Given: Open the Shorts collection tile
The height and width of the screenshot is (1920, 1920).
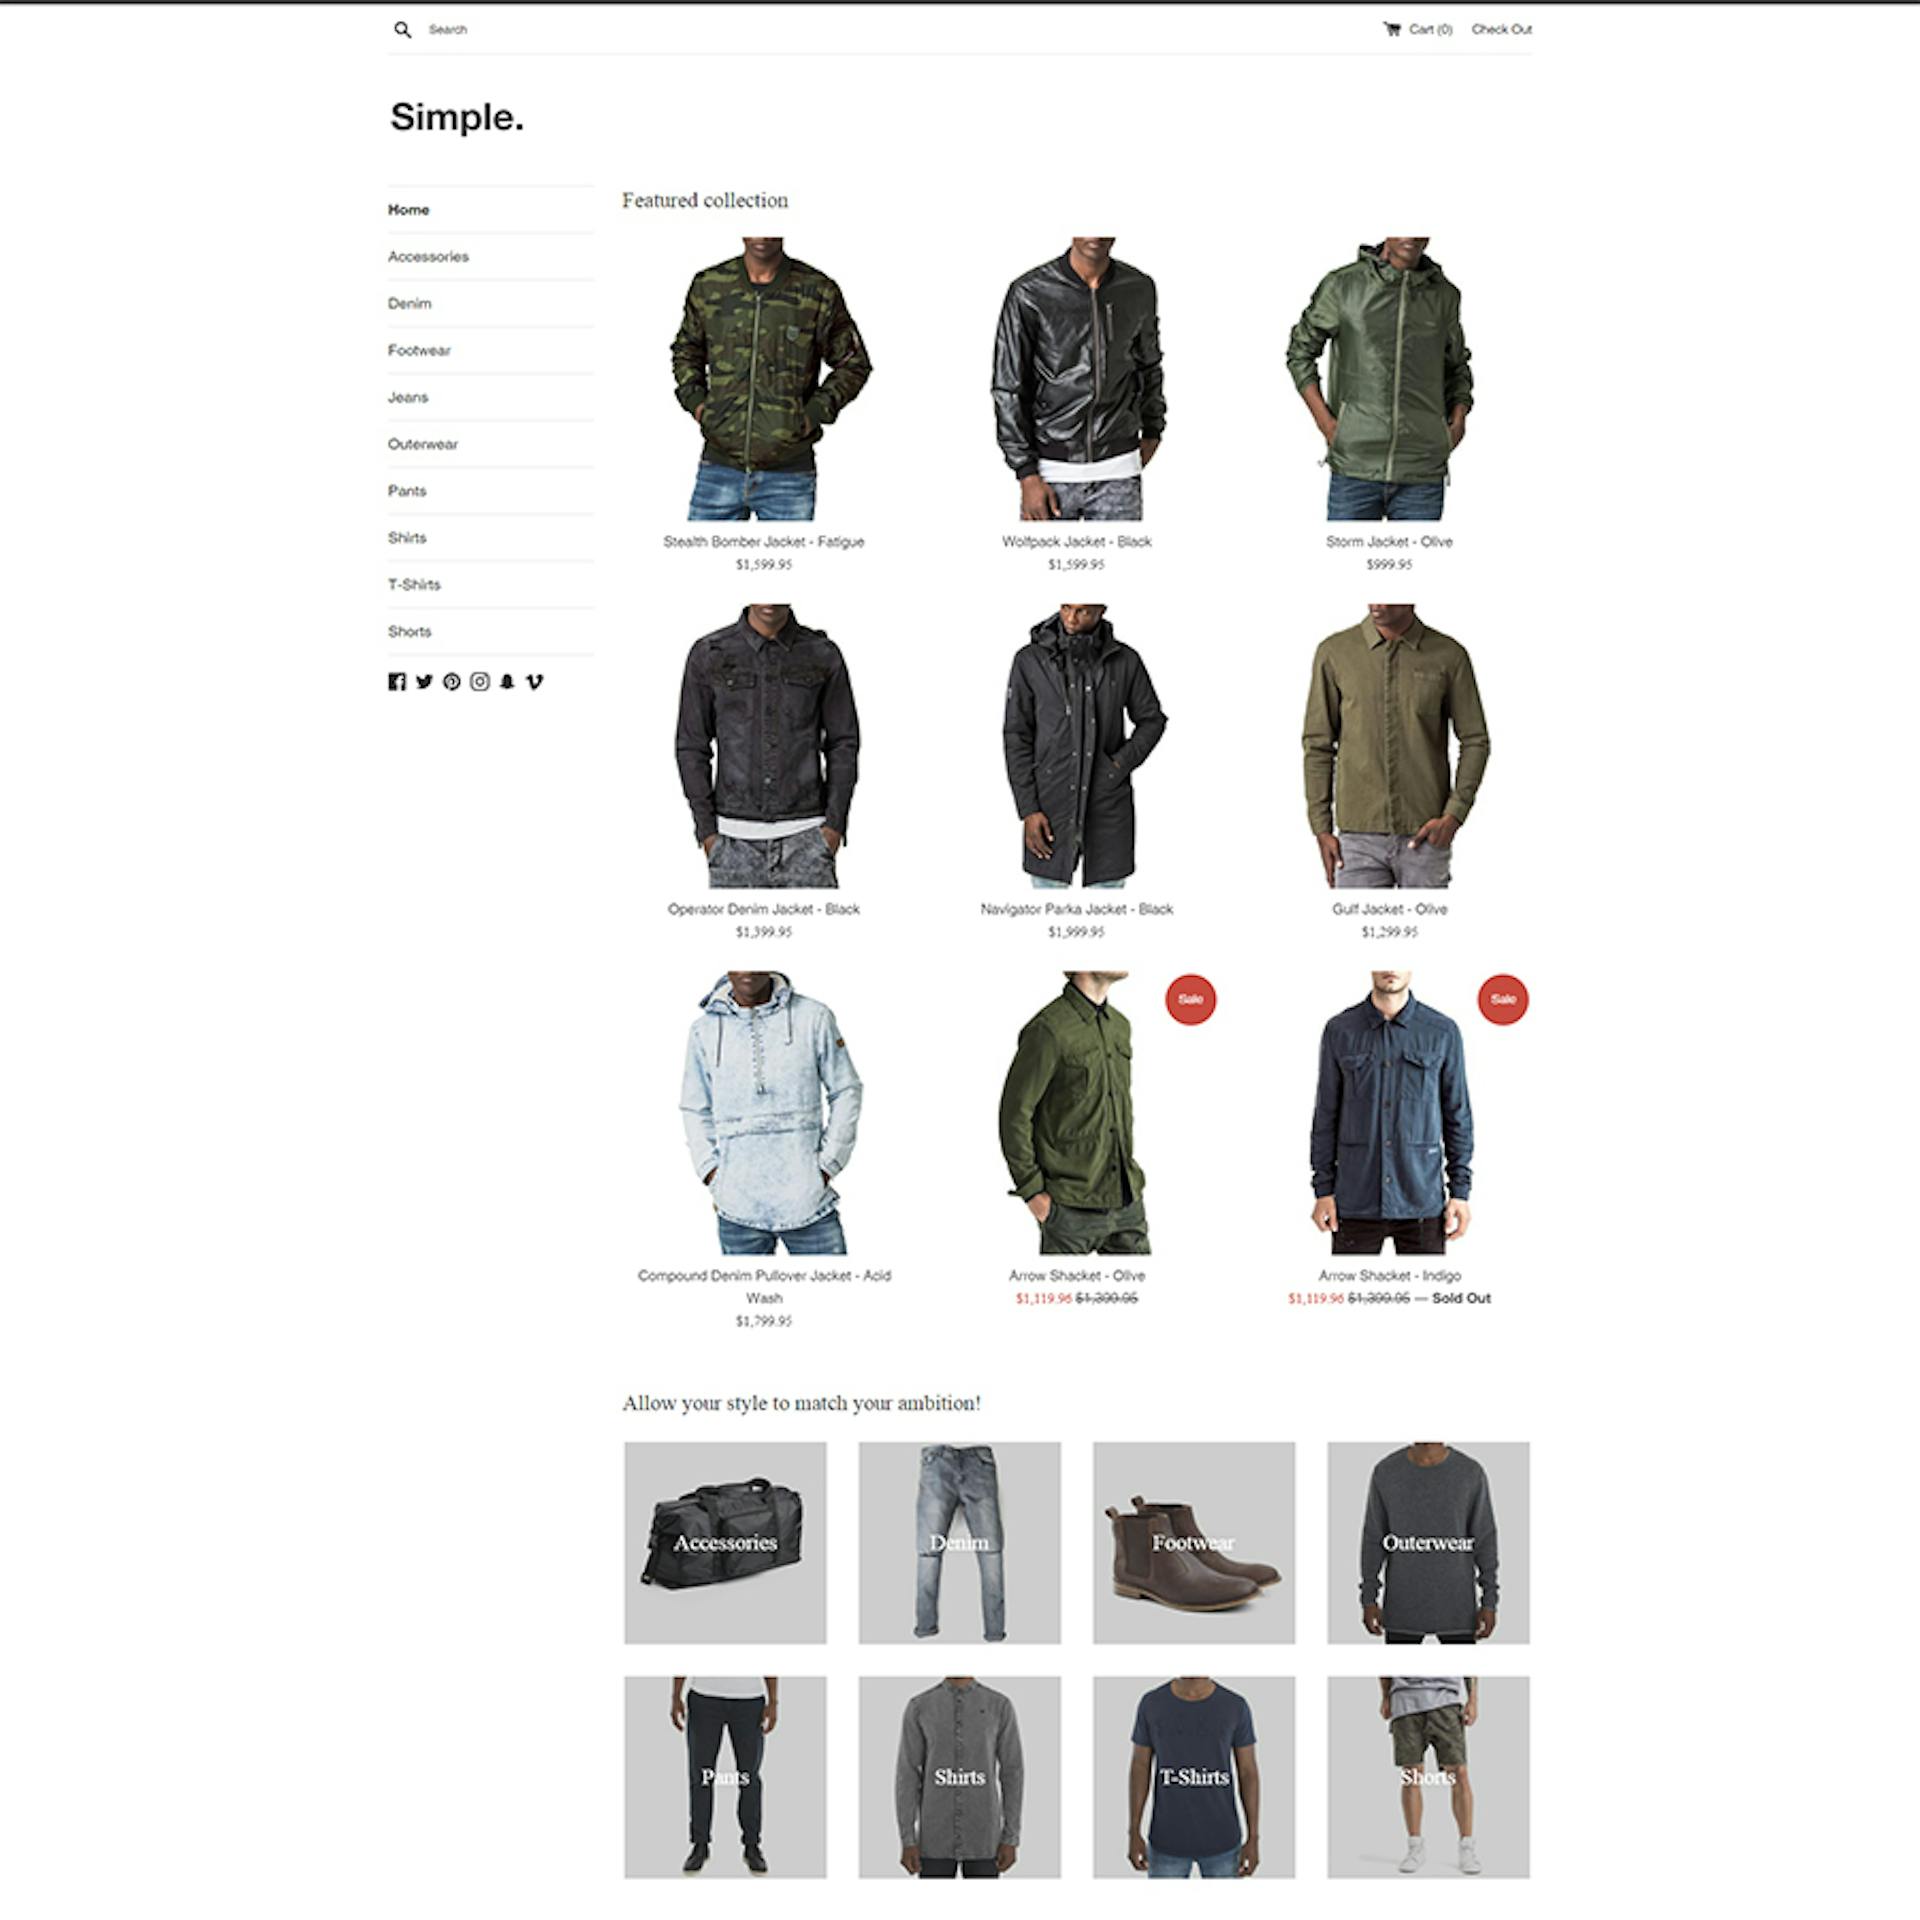Looking at the screenshot, I should (x=1428, y=1777).
